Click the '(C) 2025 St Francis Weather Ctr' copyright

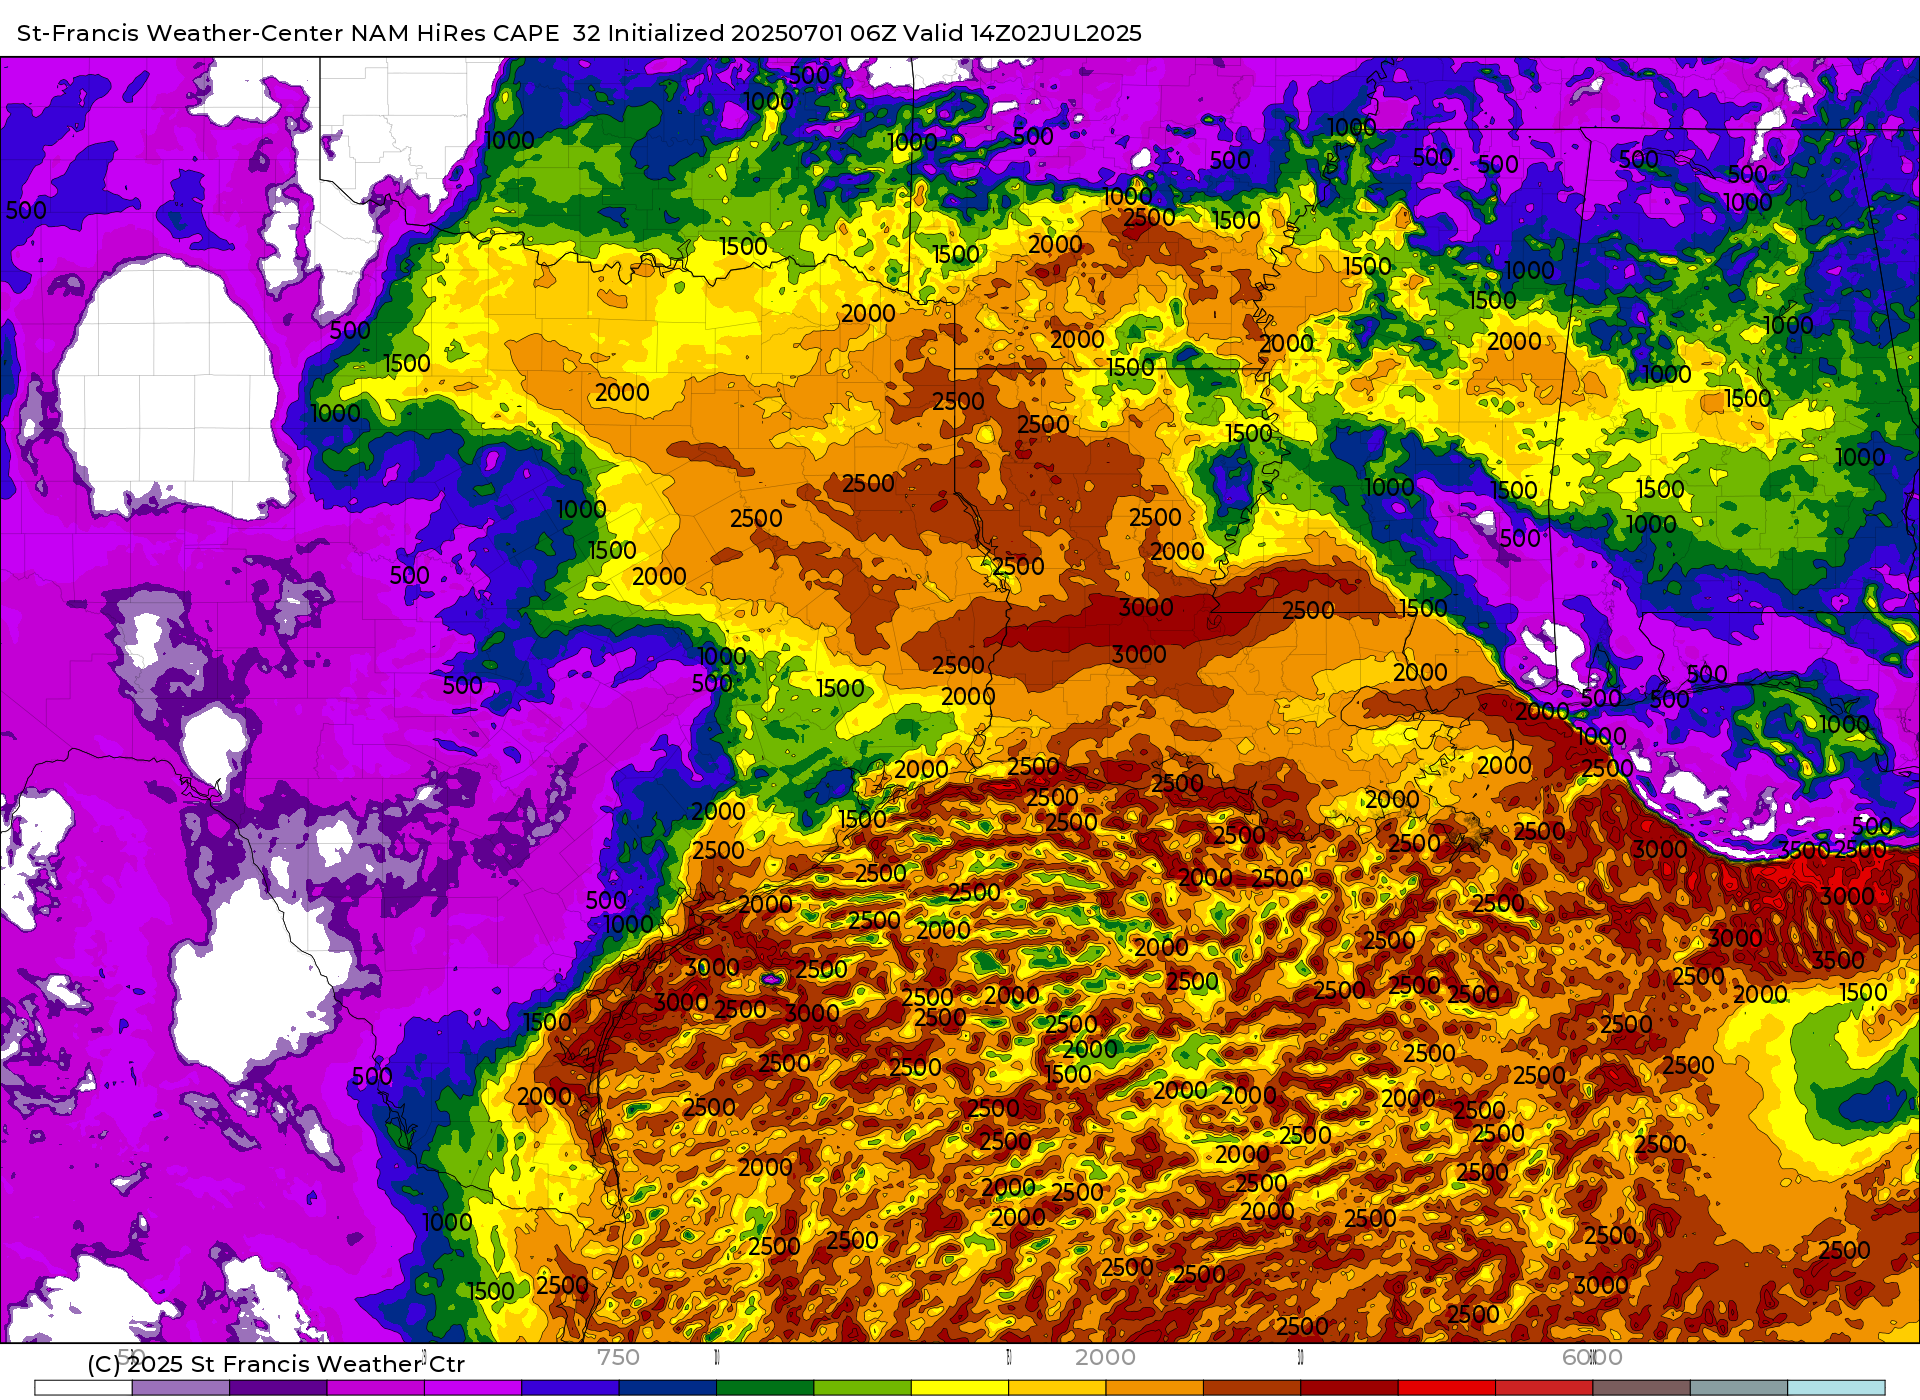coord(276,1364)
